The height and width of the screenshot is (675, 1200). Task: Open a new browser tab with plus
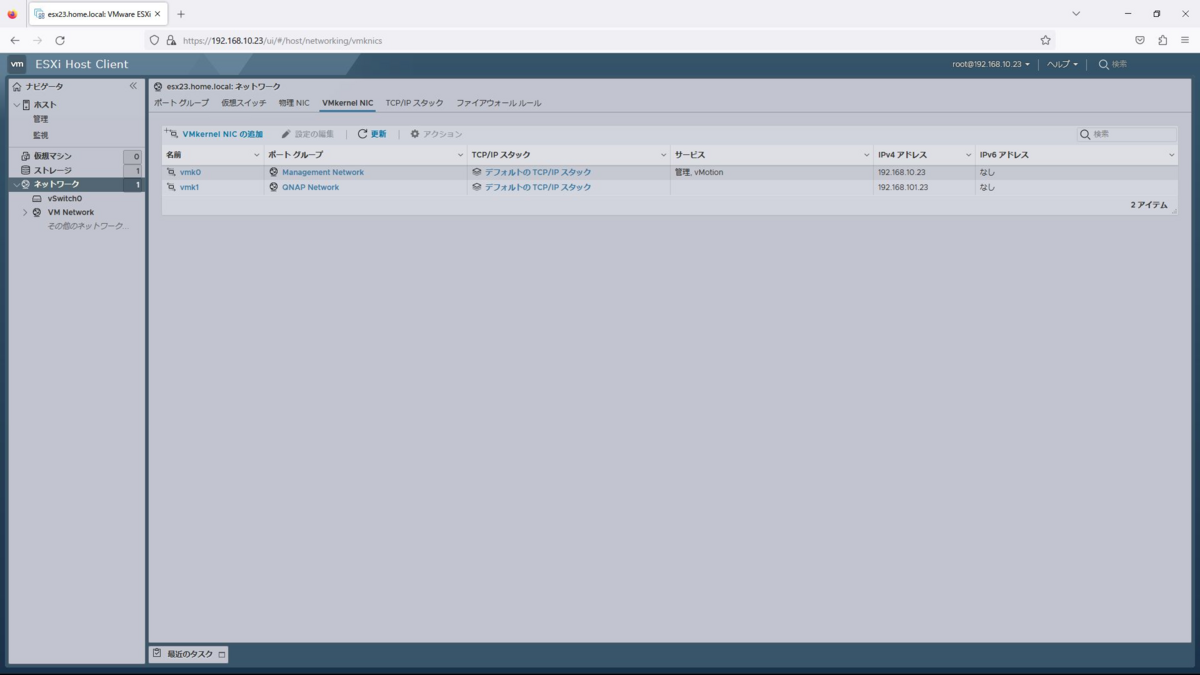tap(181, 14)
